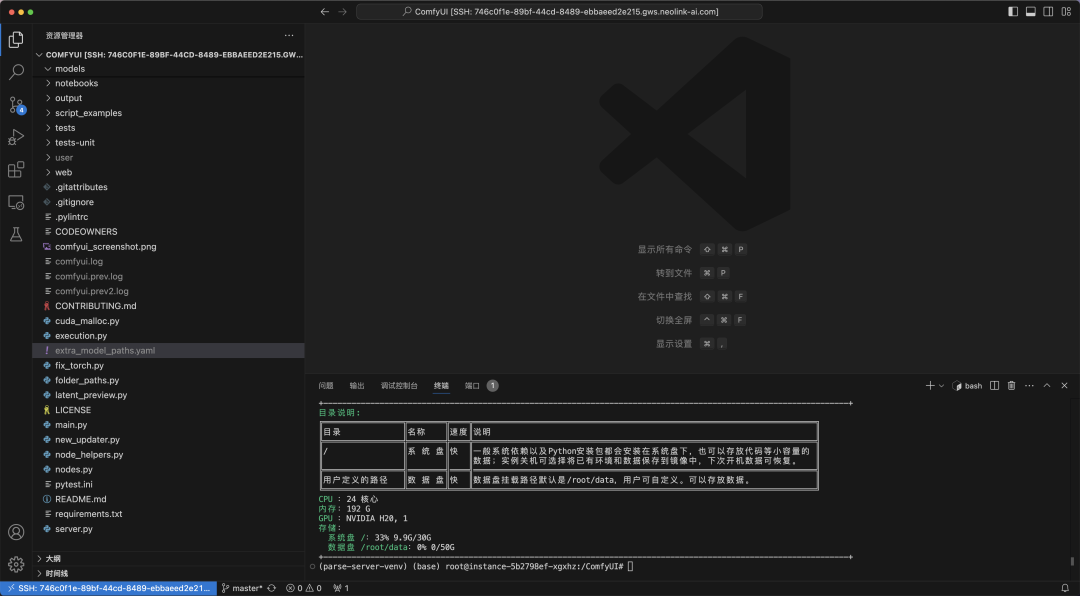
Task: Select the 终端 terminal tab
Action: 442,386
